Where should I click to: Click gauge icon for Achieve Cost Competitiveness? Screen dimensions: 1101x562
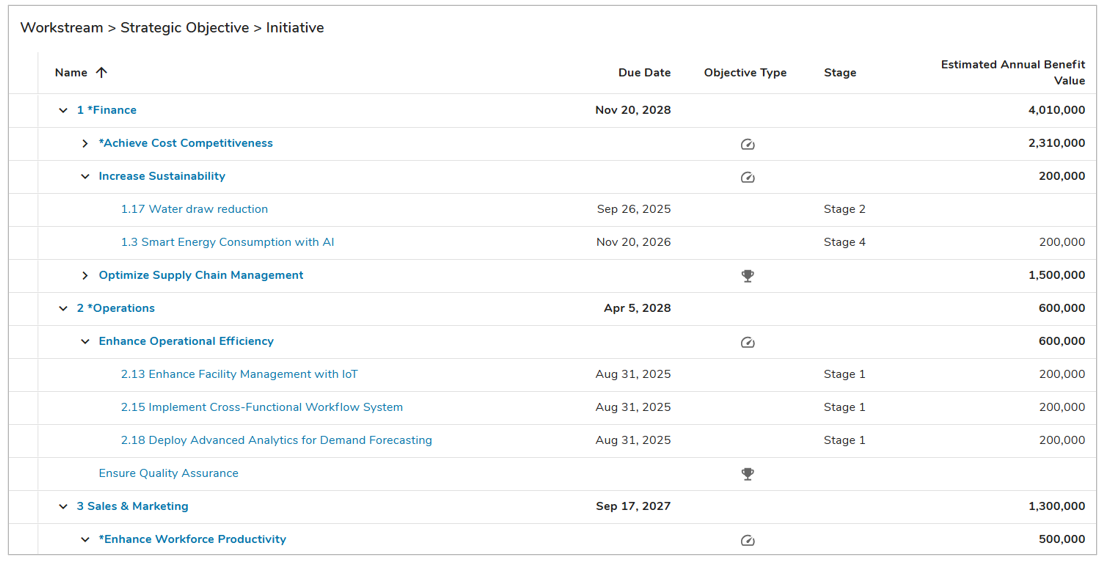coord(747,144)
